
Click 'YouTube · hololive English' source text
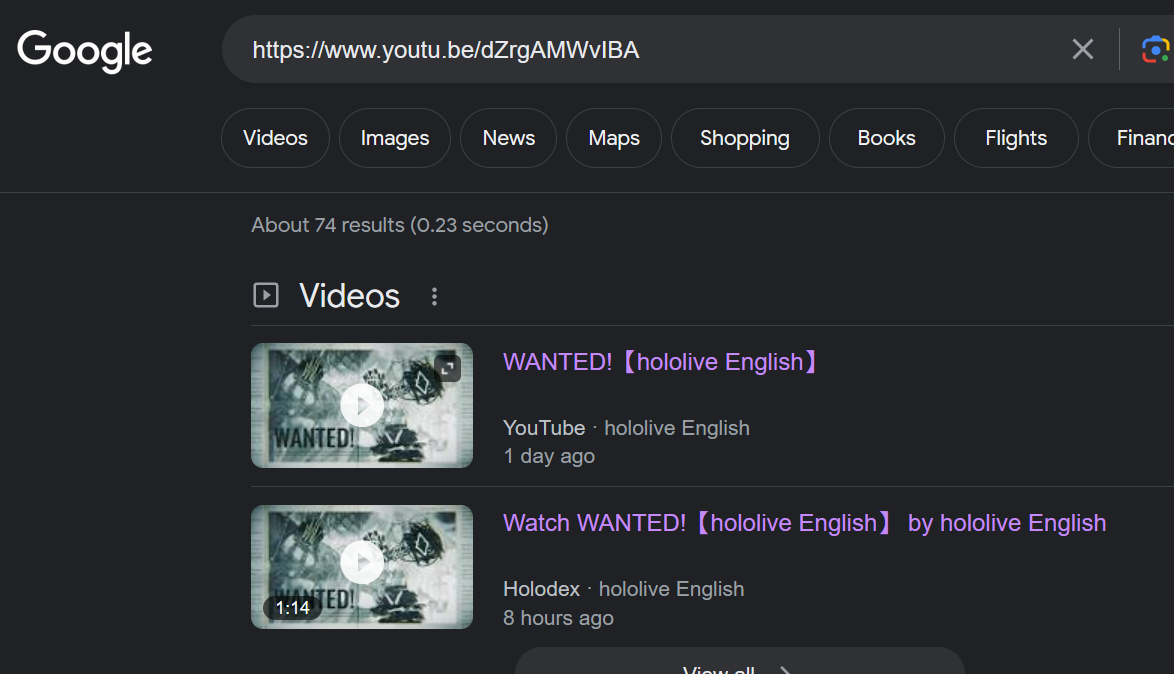[x=626, y=428]
